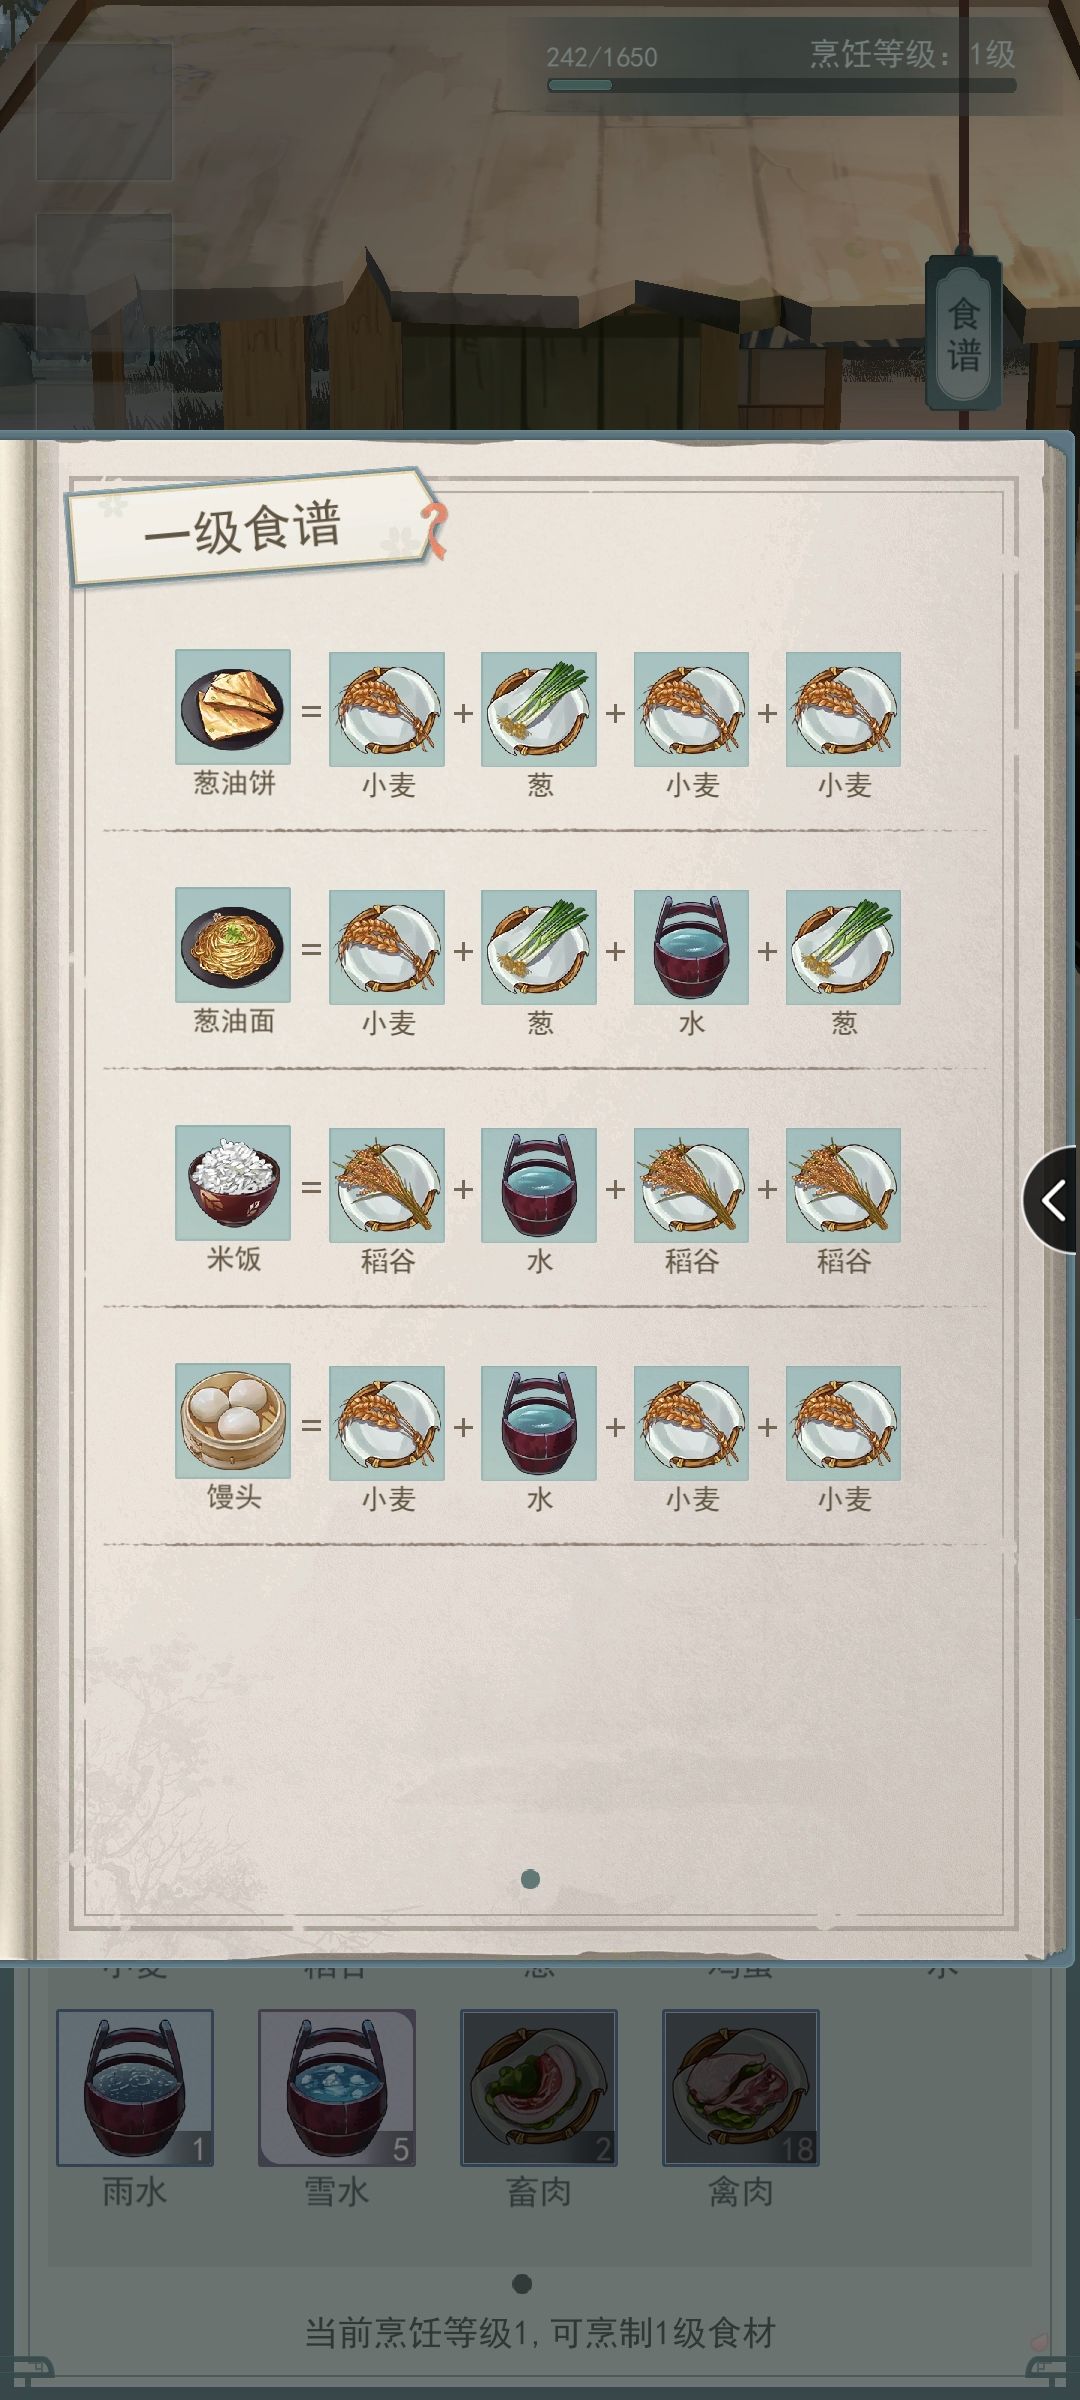Choose the 畜肉 livestock meat ingredient
The height and width of the screenshot is (2400, 1080).
coord(539,2088)
